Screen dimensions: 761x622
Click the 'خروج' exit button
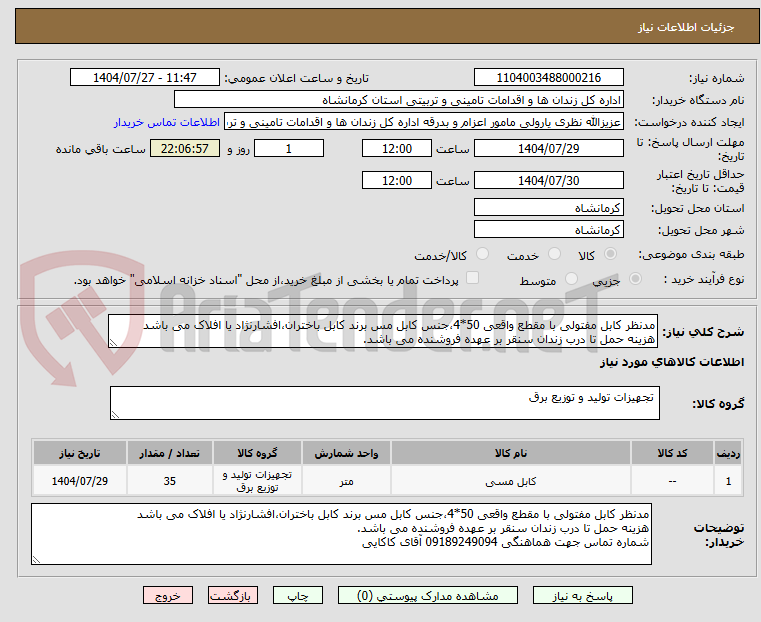click(167, 595)
